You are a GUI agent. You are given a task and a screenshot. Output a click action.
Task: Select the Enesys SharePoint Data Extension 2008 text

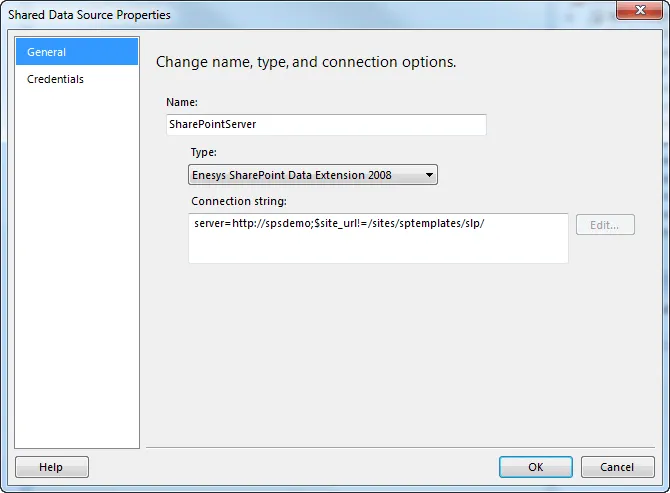[292, 175]
